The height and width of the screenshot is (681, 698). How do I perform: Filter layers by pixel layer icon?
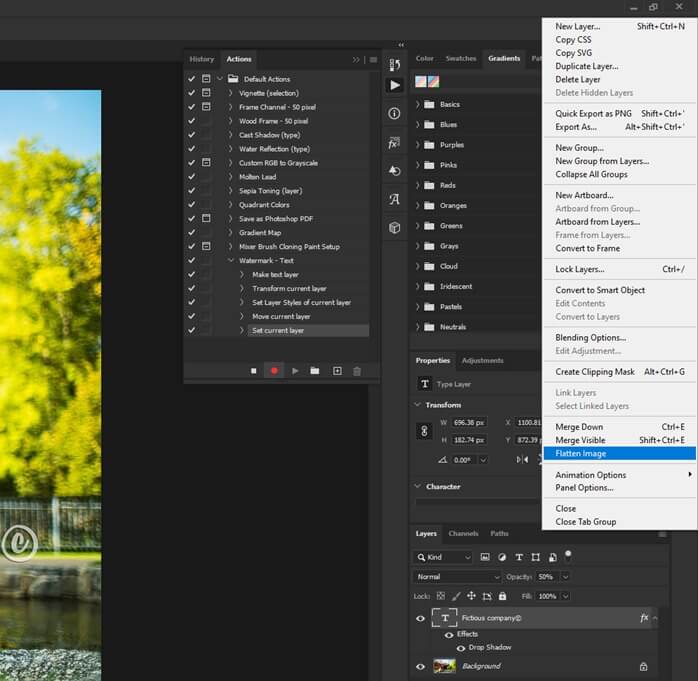[485, 557]
